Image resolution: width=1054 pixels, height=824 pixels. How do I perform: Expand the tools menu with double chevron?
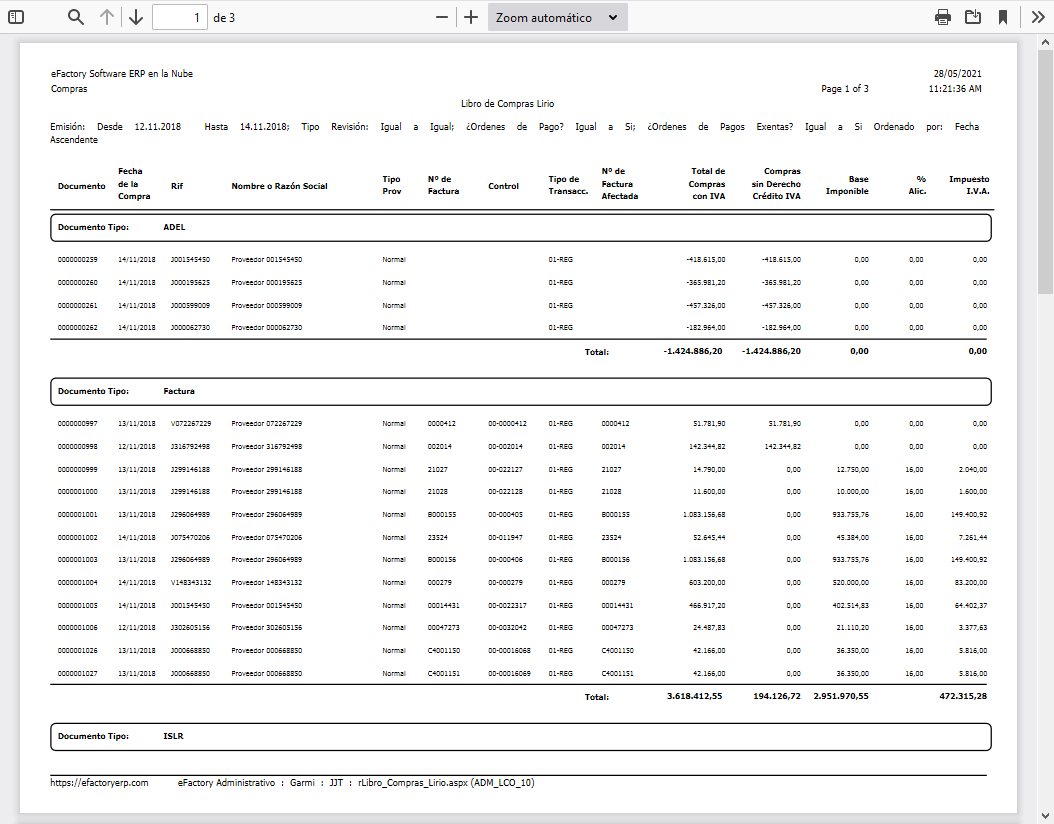1038,17
